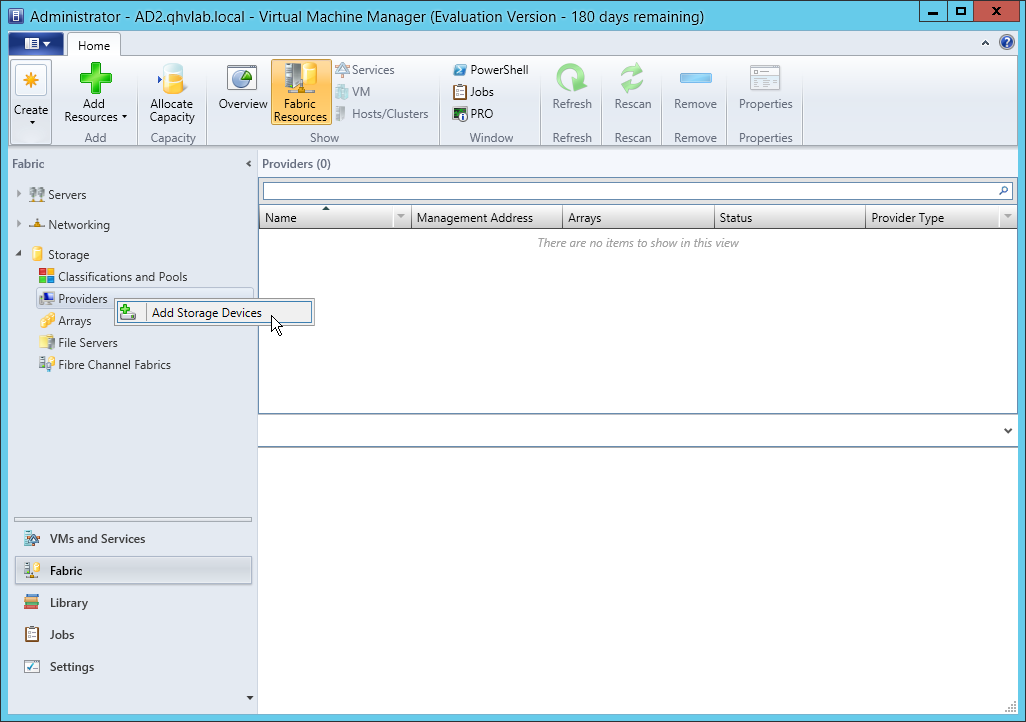The width and height of the screenshot is (1026, 722).
Task: Launch PowerShell from the Window group
Action: point(490,70)
